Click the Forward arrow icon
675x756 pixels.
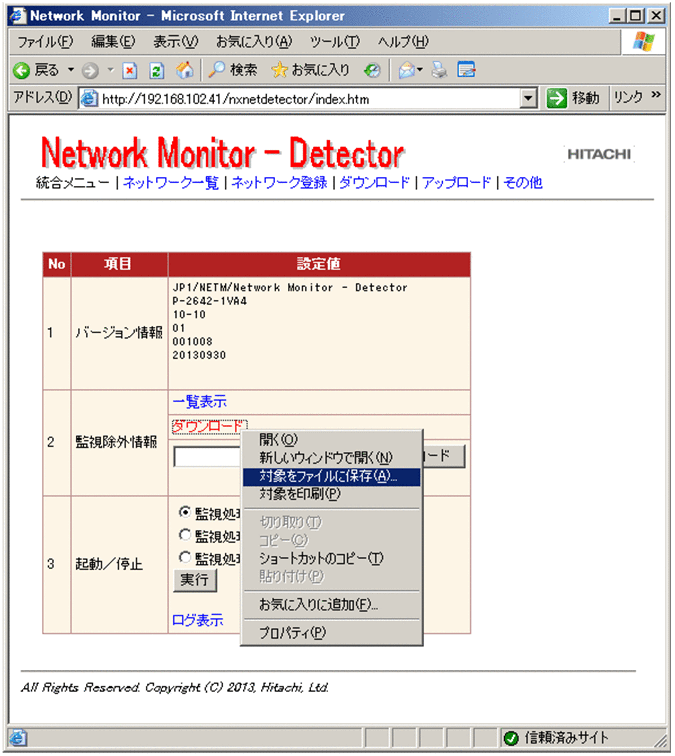click(x=90, y=71)
